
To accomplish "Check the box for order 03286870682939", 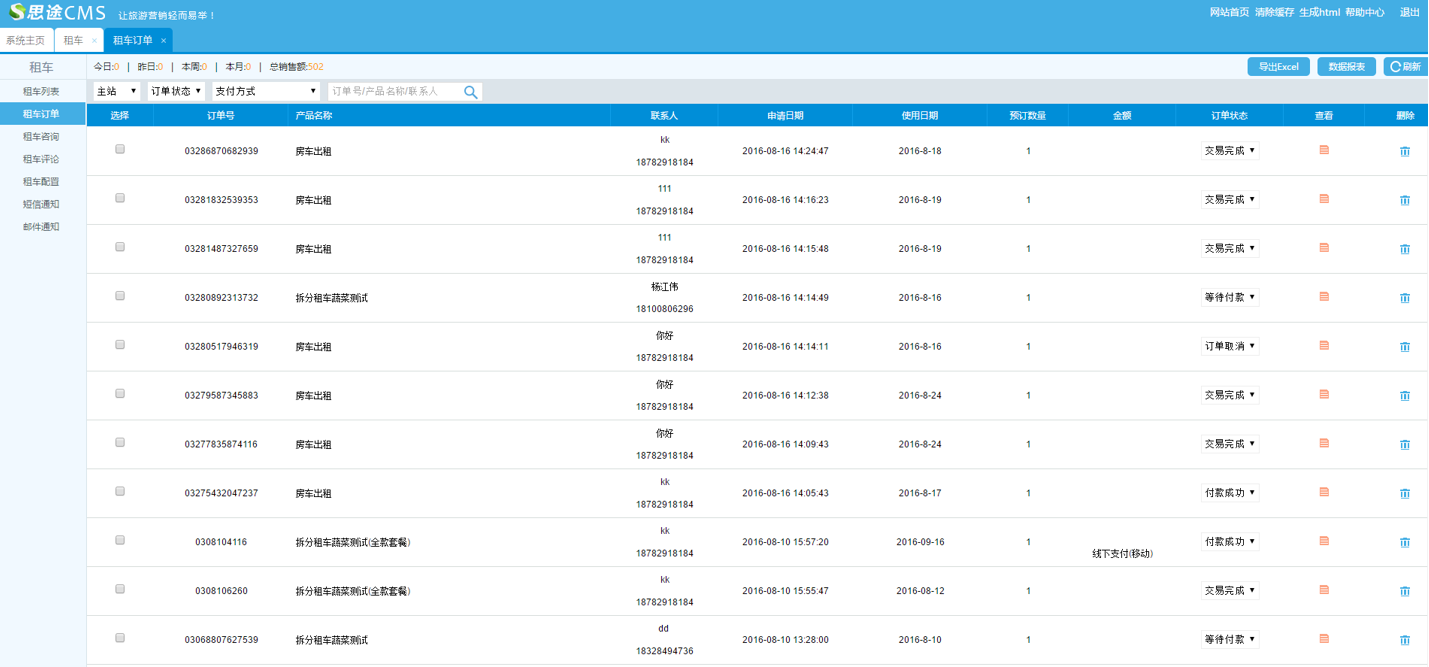I will [120, 149].
